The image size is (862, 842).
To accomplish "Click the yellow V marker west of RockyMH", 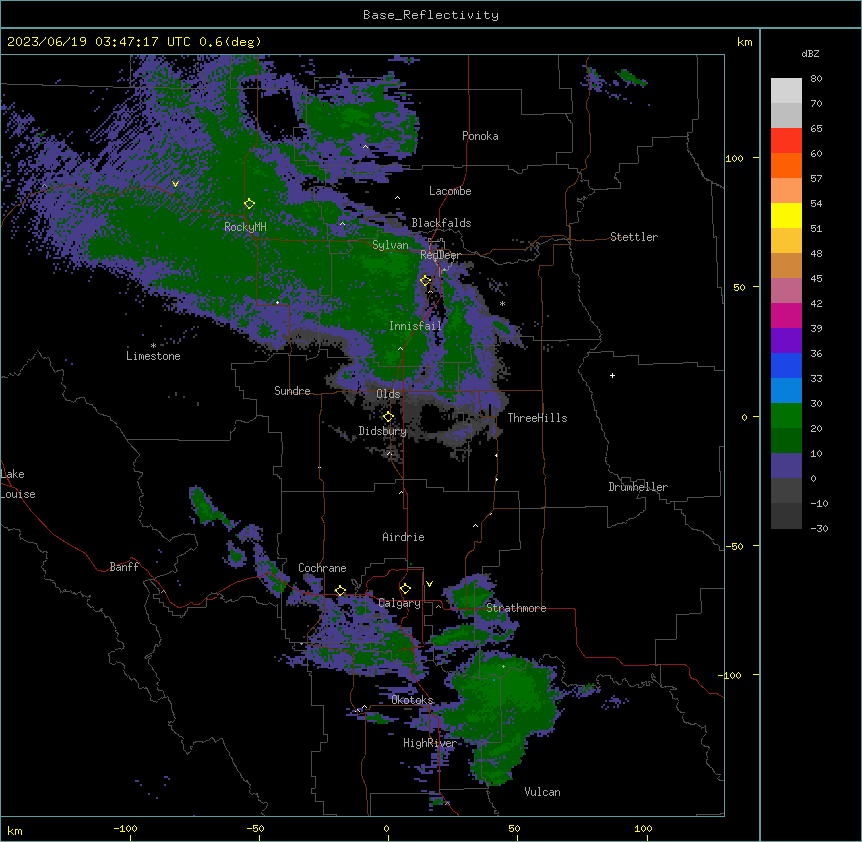I will 175,184.
